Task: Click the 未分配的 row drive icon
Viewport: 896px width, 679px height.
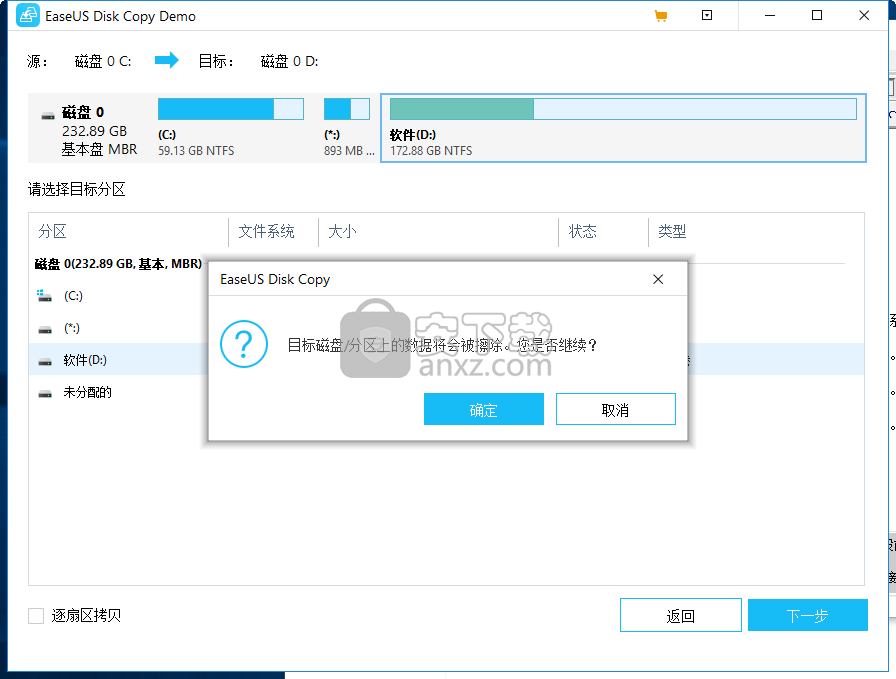Action: (45, 394)
